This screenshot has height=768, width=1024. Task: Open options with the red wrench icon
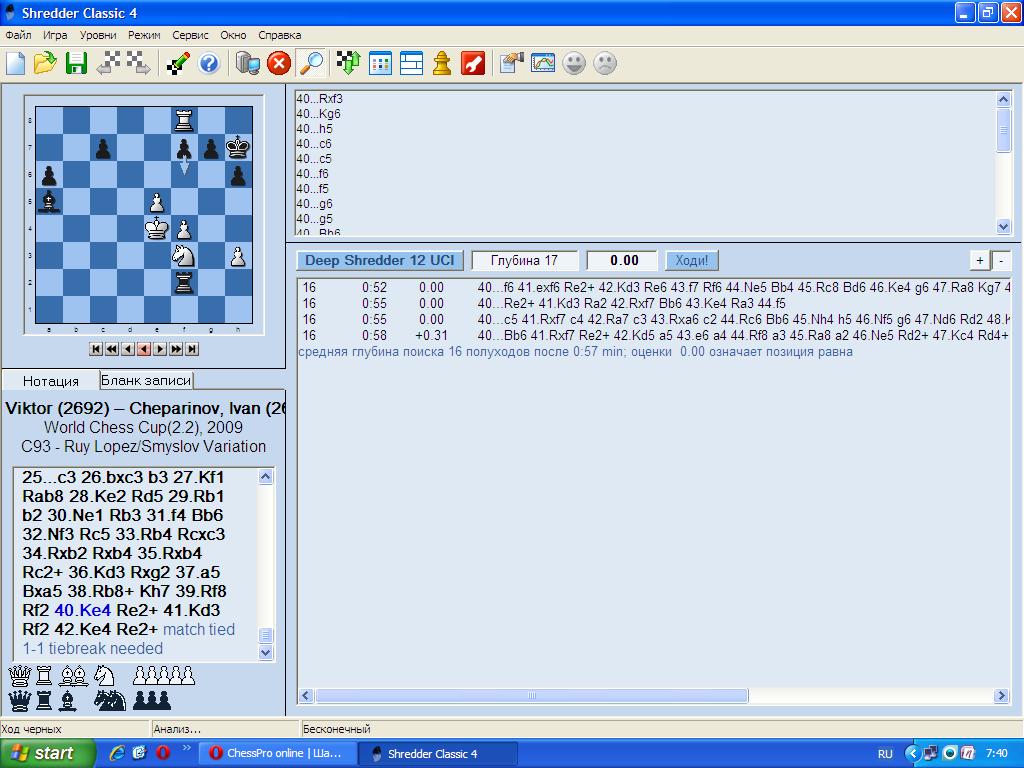473,63
